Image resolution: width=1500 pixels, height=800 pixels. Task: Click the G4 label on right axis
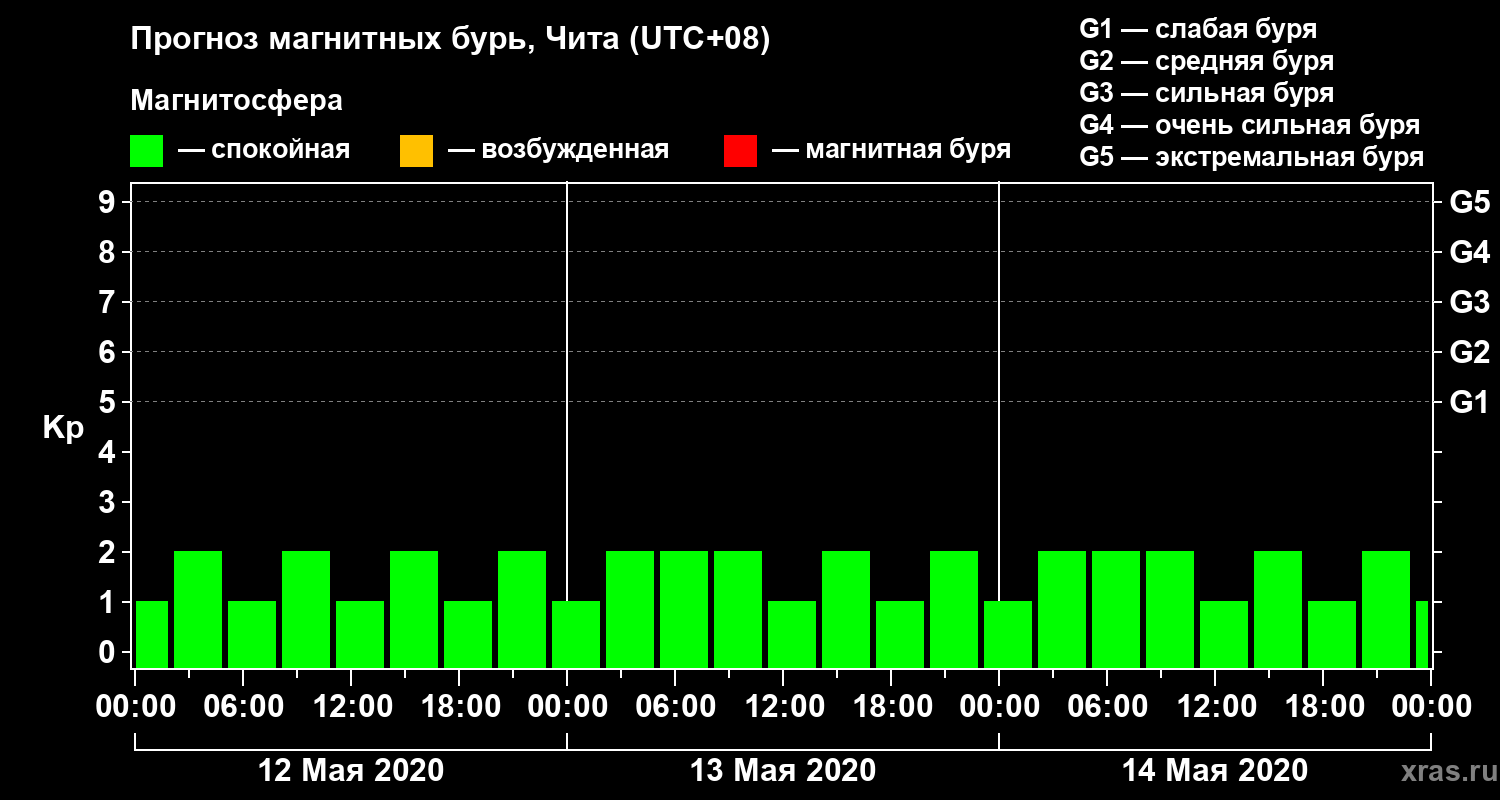[x=1469, y=252]
